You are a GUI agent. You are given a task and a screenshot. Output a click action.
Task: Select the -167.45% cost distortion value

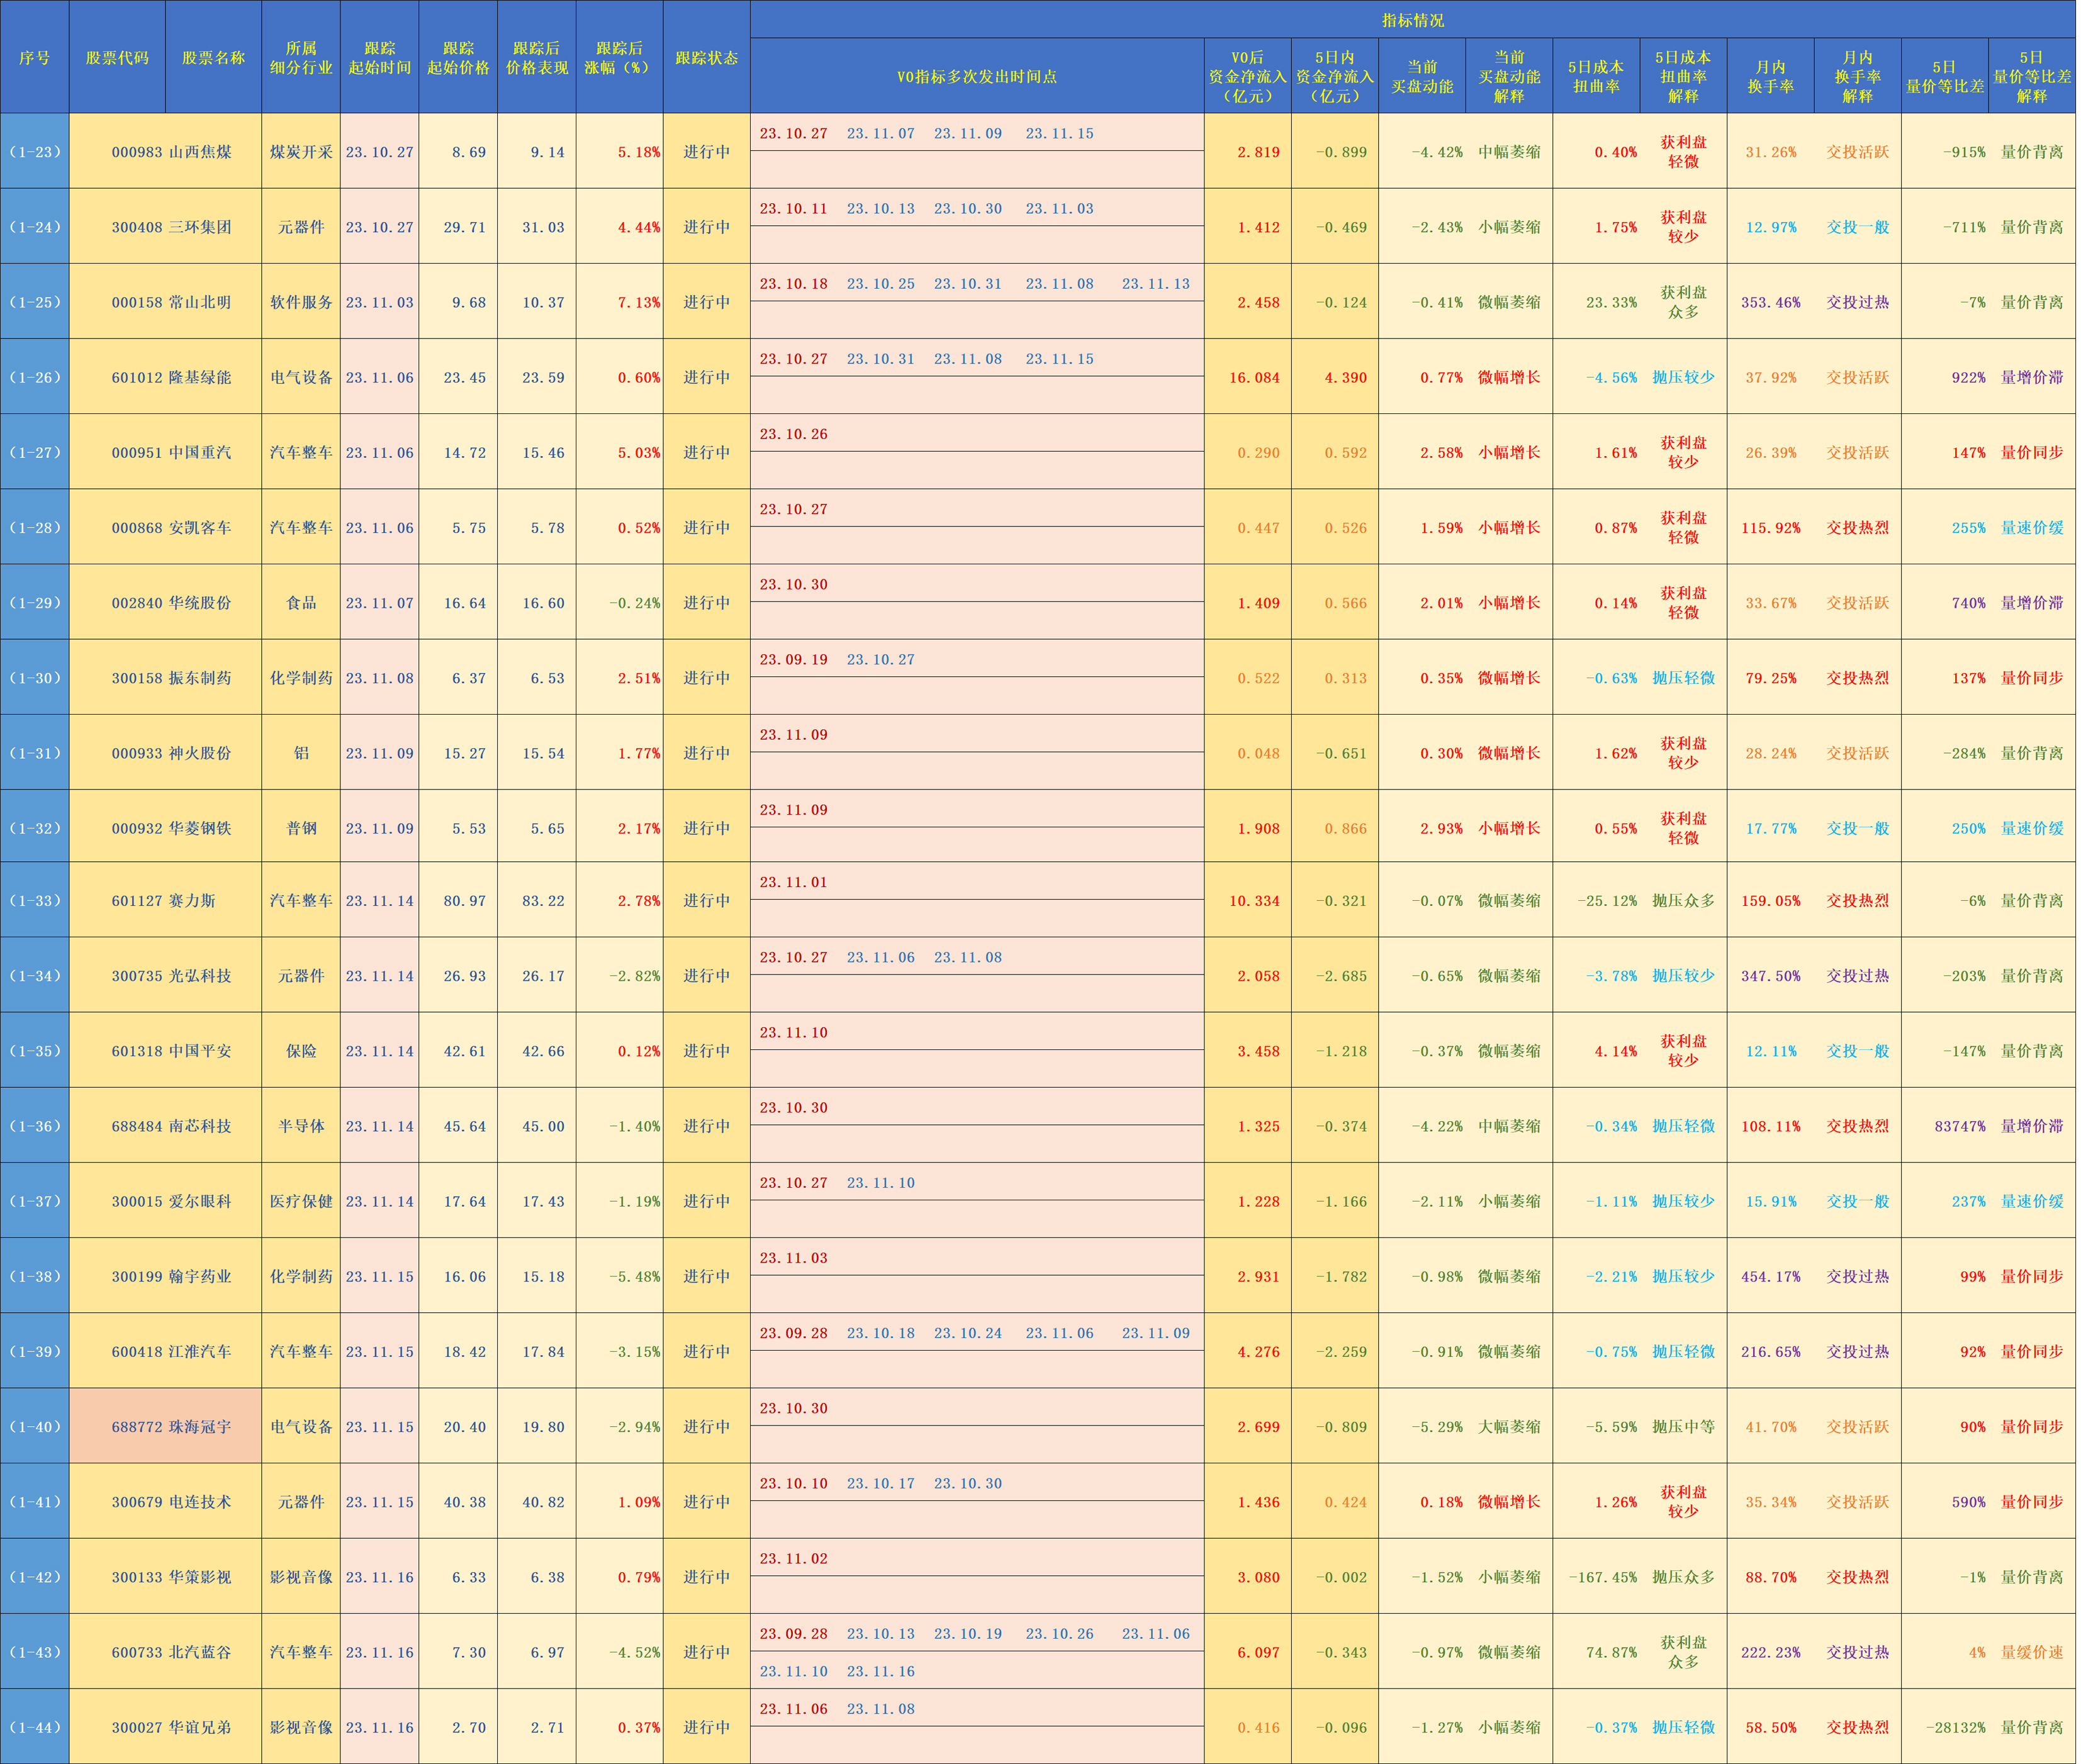pyautogui.click(x=1602, y=1576)
